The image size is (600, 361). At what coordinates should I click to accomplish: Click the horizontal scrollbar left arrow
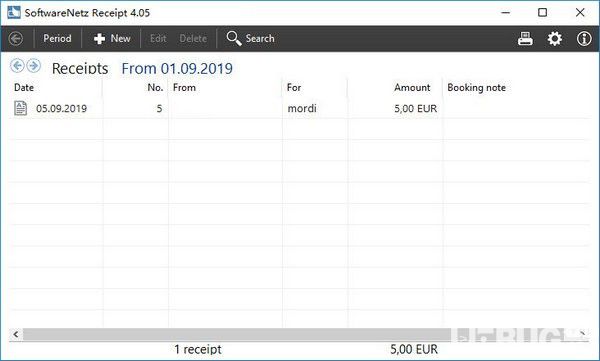click(16, 335)
